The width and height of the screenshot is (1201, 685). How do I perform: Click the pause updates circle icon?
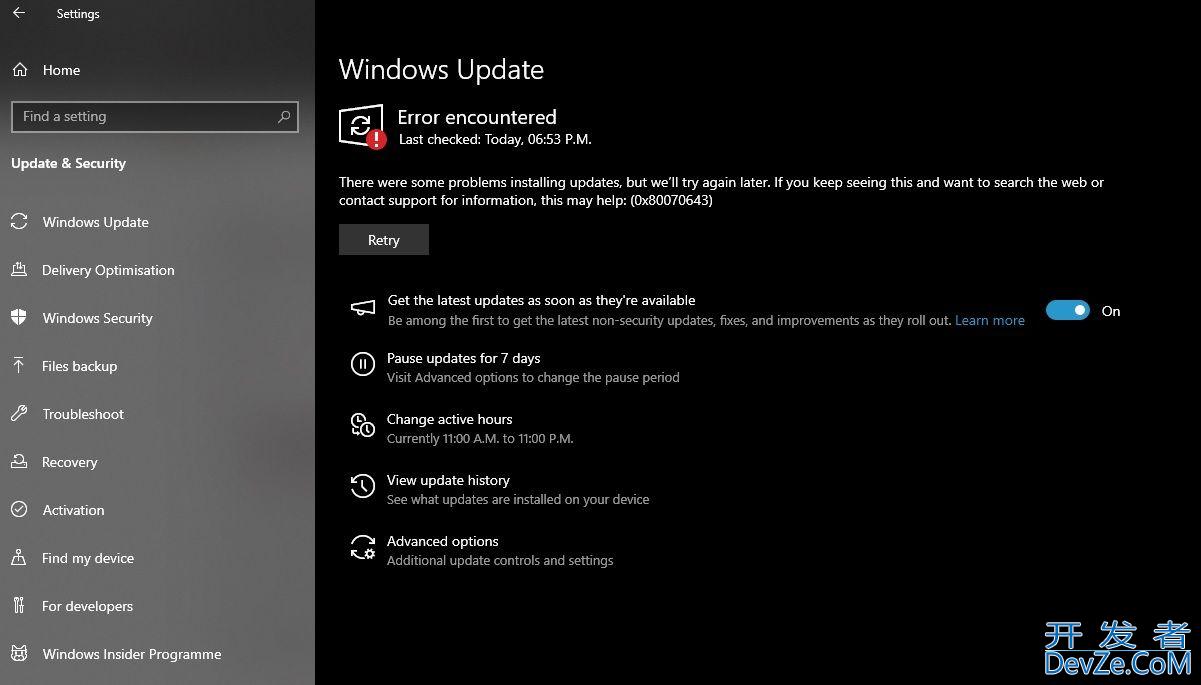click(362, 364)
